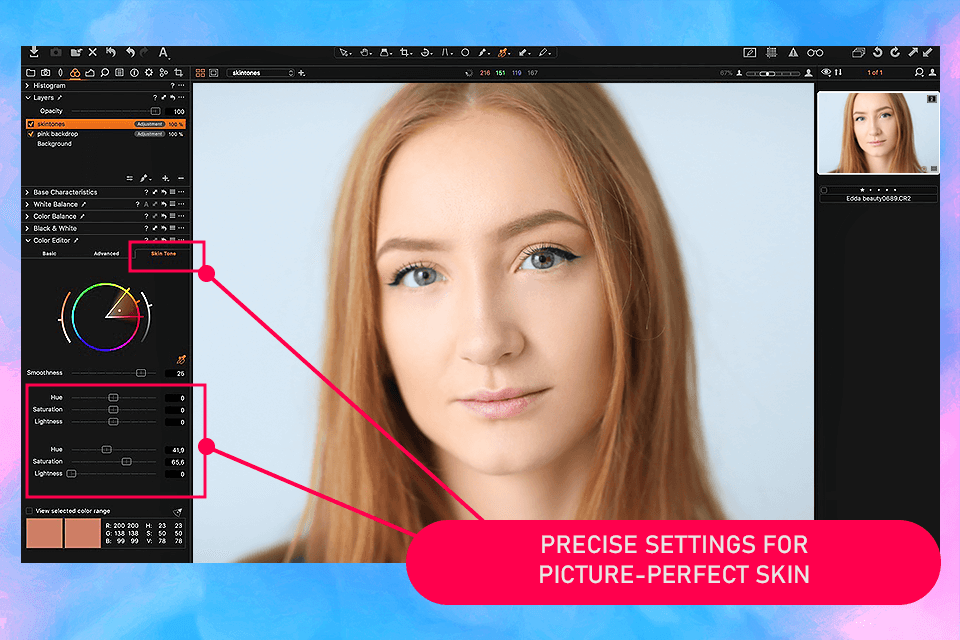Toggle pink backdrop layer checkbox
960x640 pixels.
coord(31,134)
